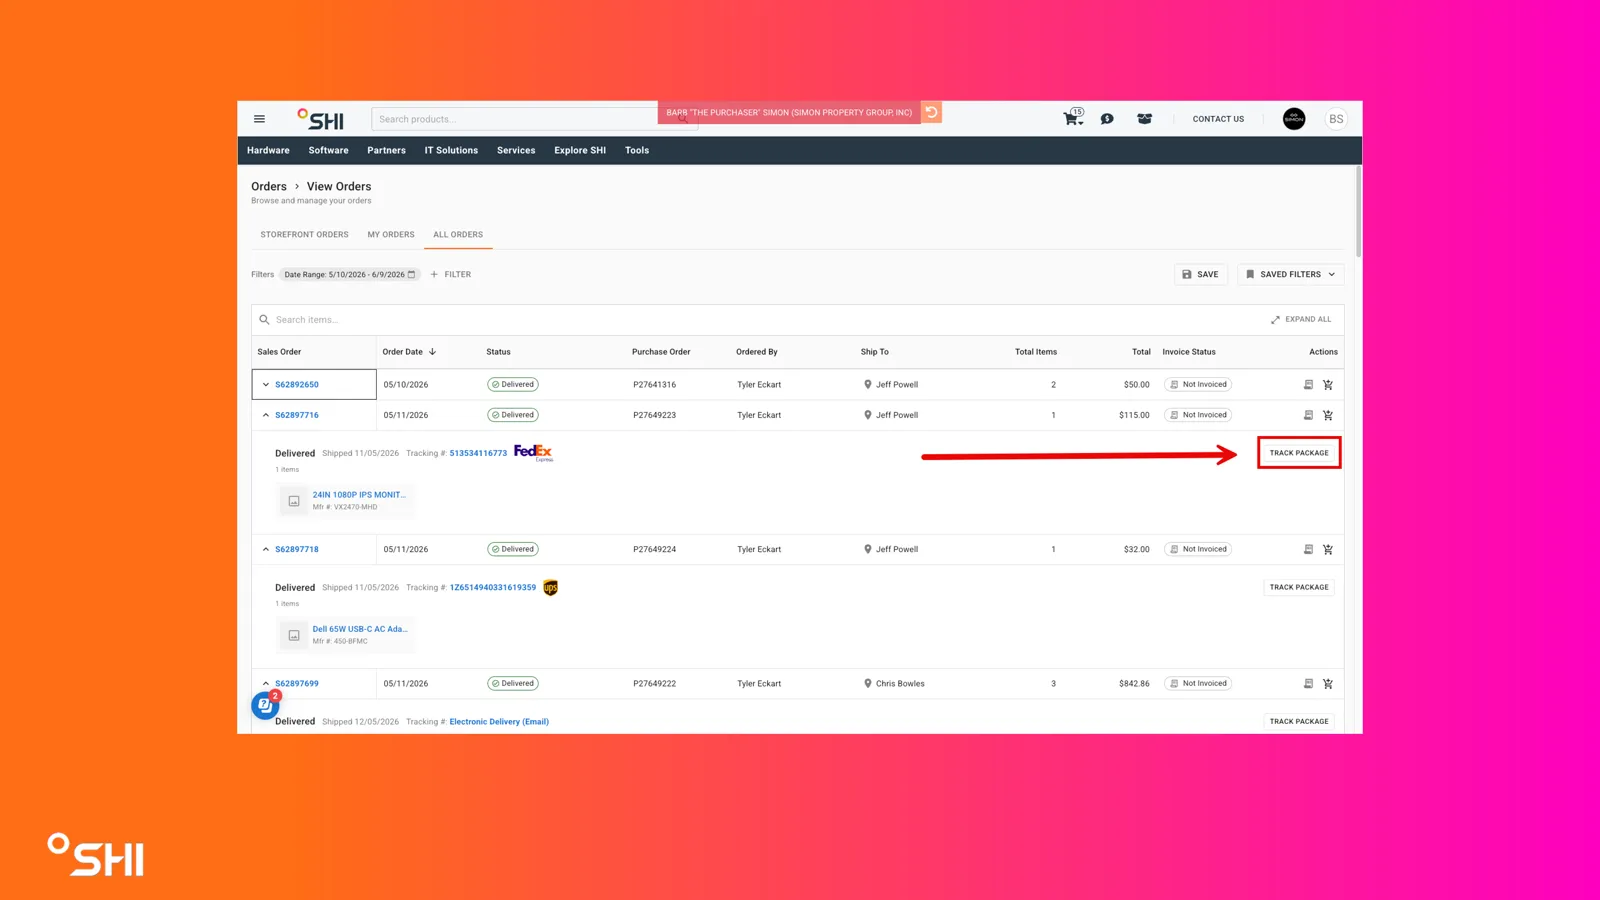Click the reorder cart icon for order S62897718
The height and width of the screenshot is (900, 1600).
1328,549
